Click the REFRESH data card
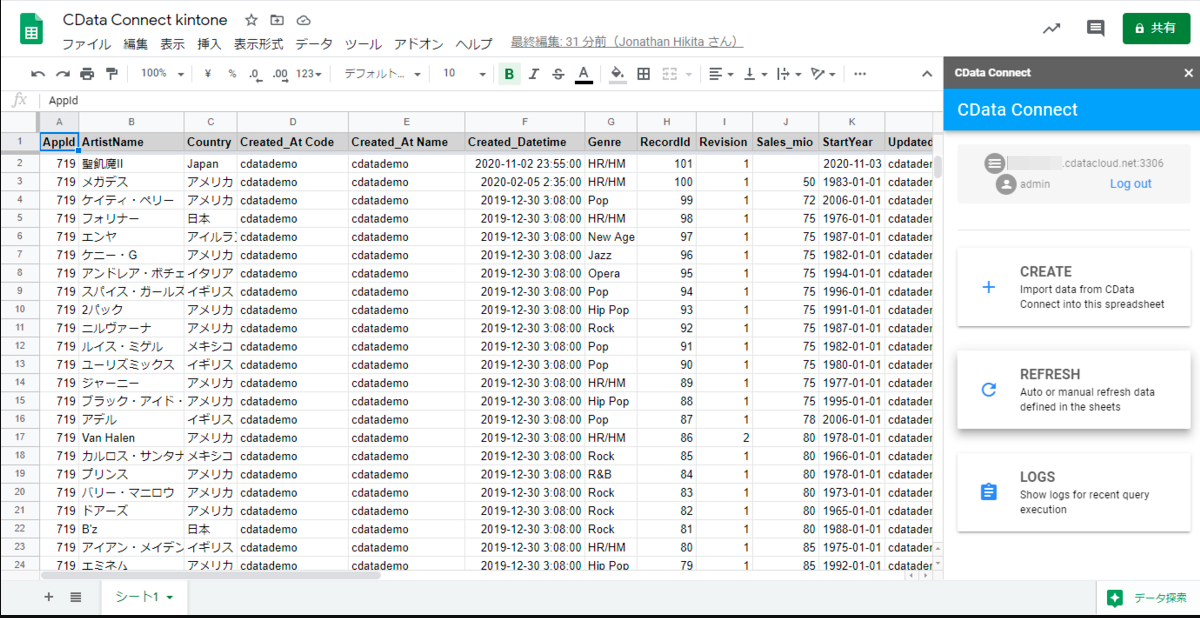The height and width of the screenshot is (618, 1200). pos(1074,390)
